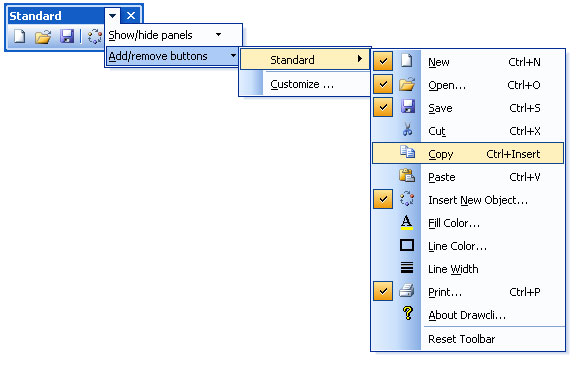The height and width of the screenshot is (366, 576).
Task: Click the Fill Color letter A icon
Action: (407, 222)
